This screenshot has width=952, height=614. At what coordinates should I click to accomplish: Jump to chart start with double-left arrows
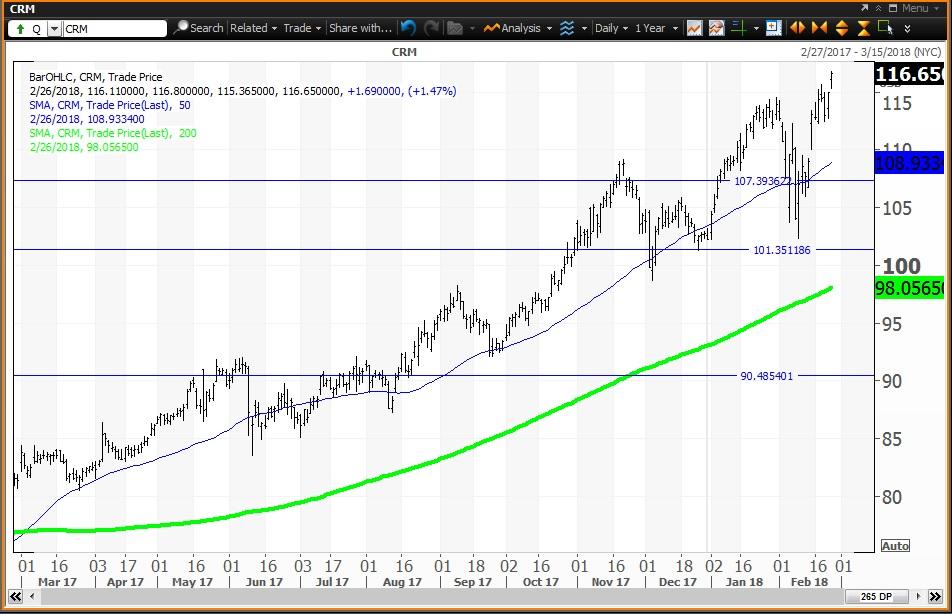[x=15, y=596]
